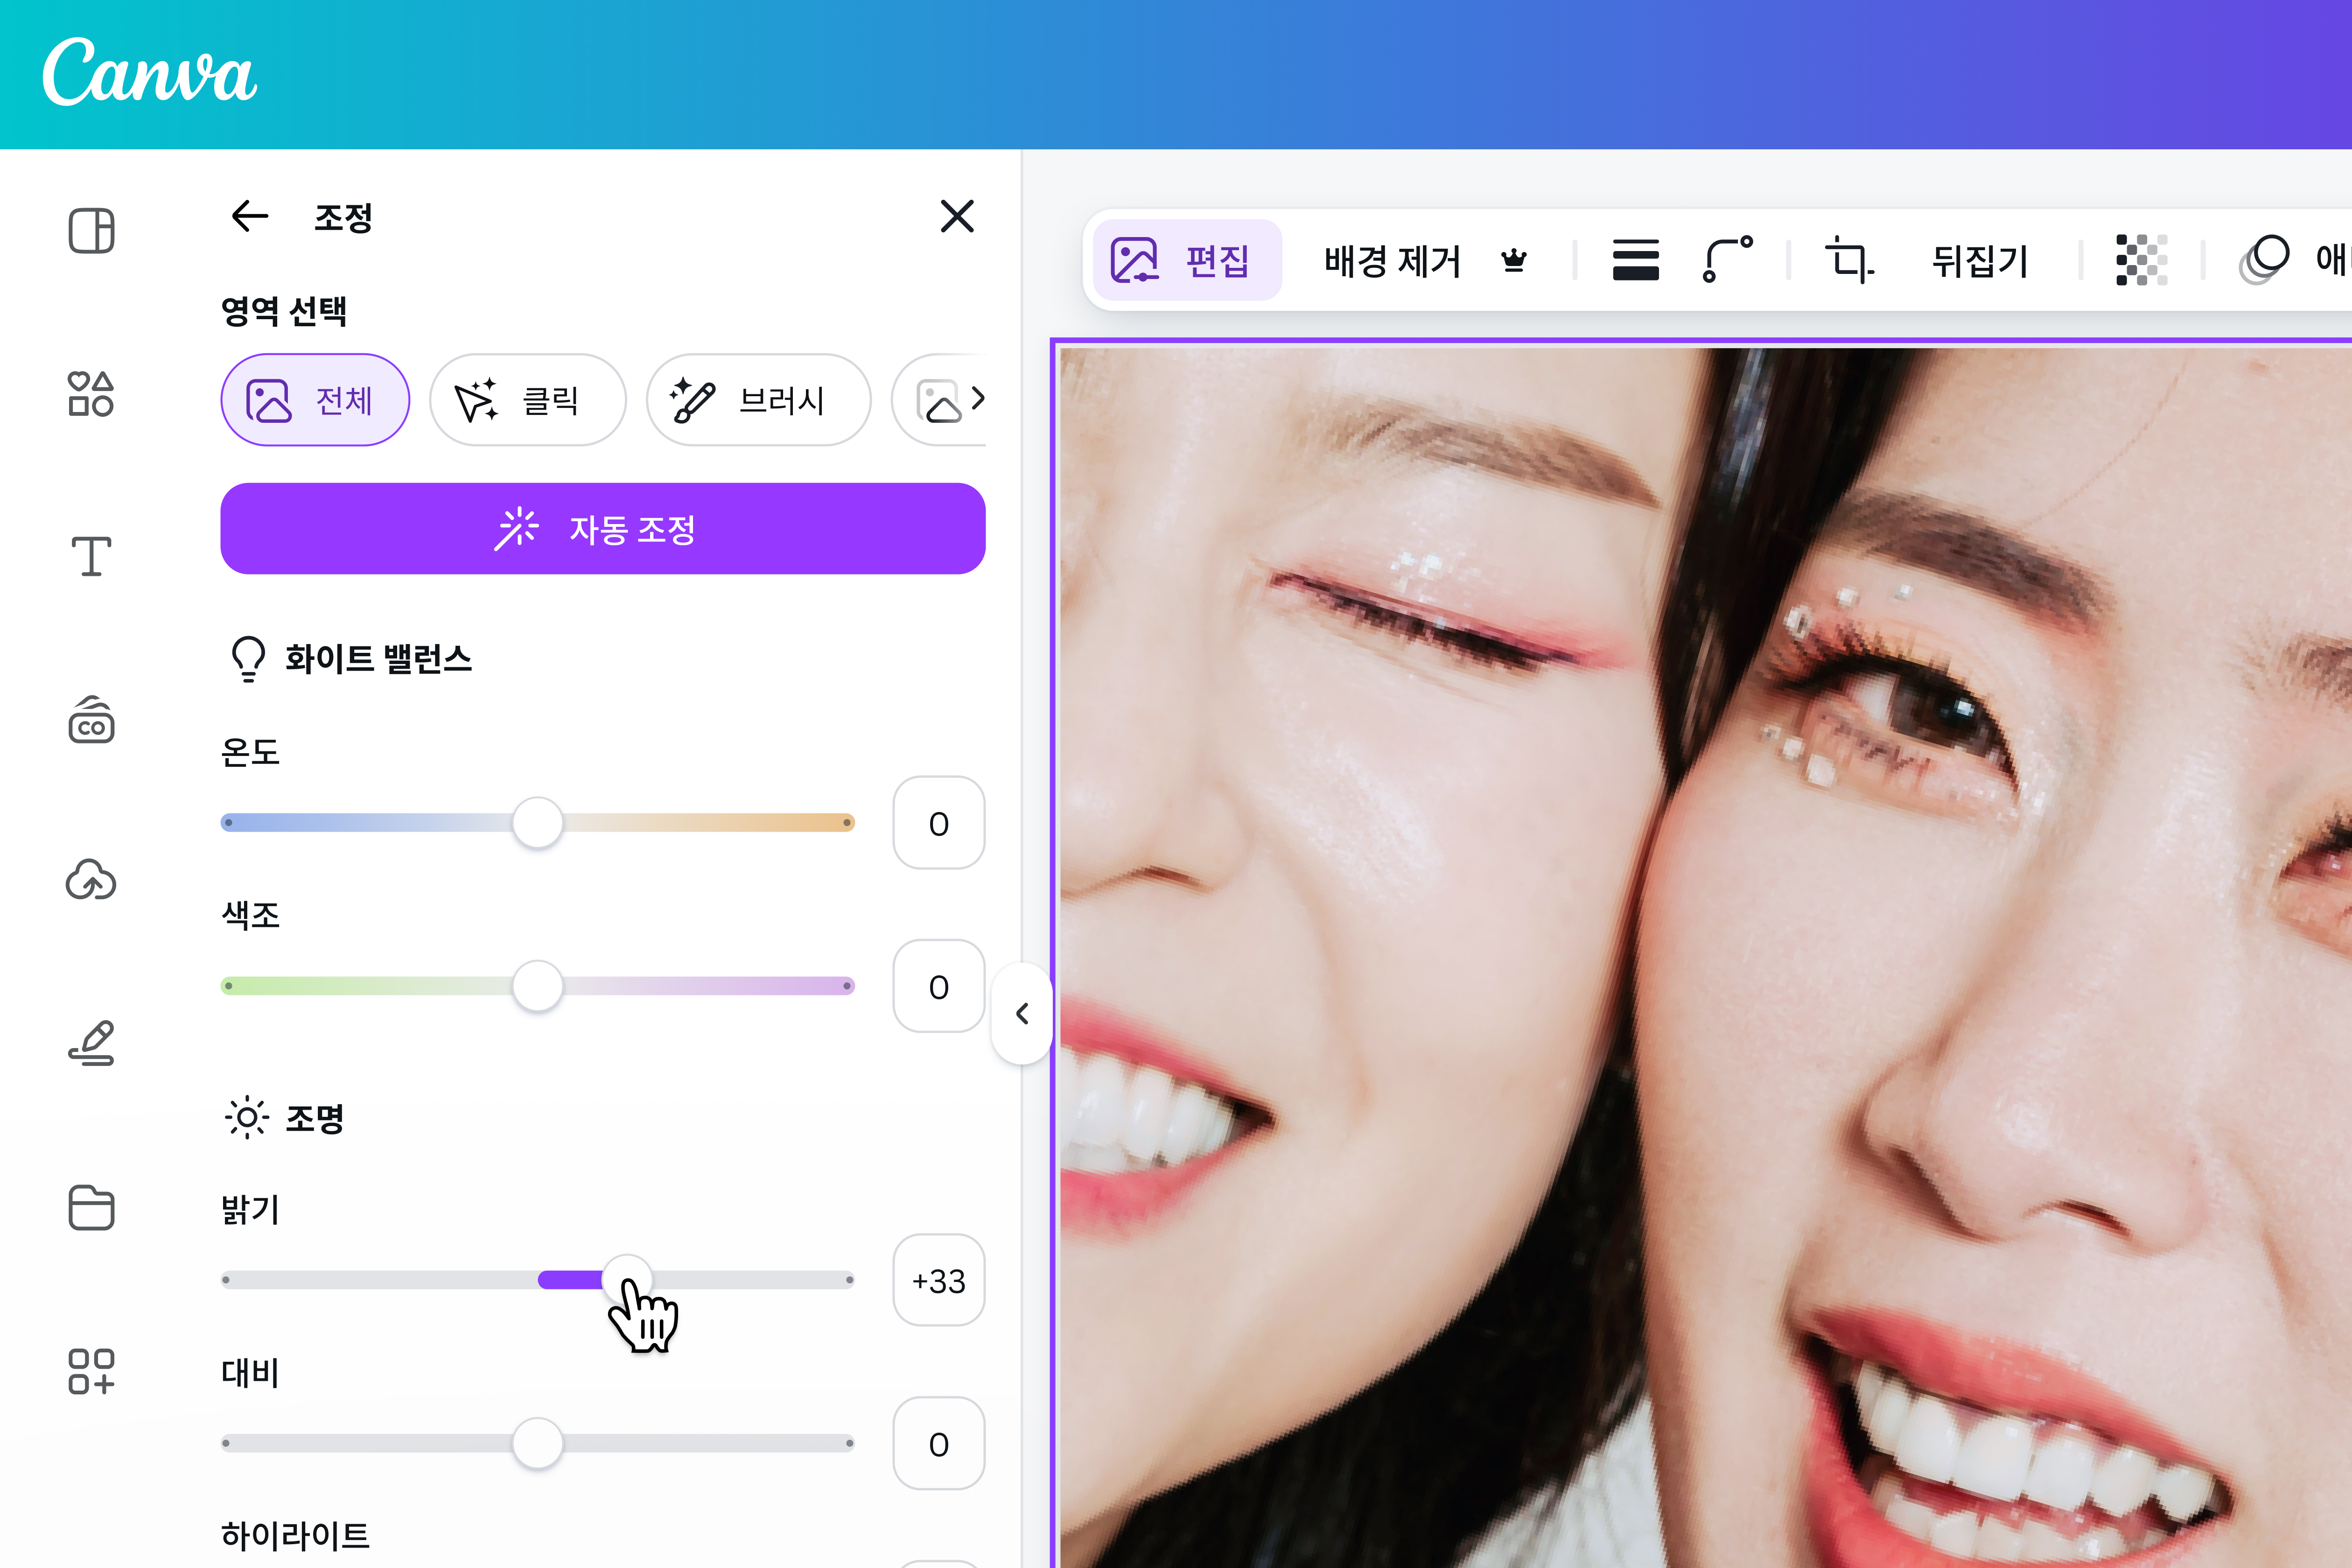Reveal more area selection options with chevron
2352x1568 pixels.
coord(979,399)
